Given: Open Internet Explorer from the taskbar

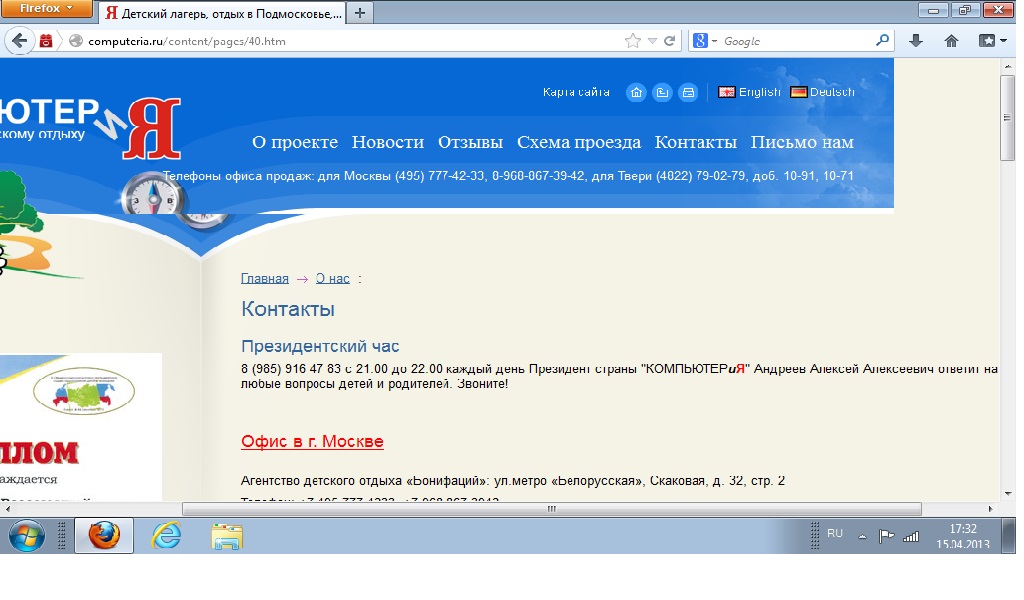Looking at the screenshot, I should coord(165,536).
